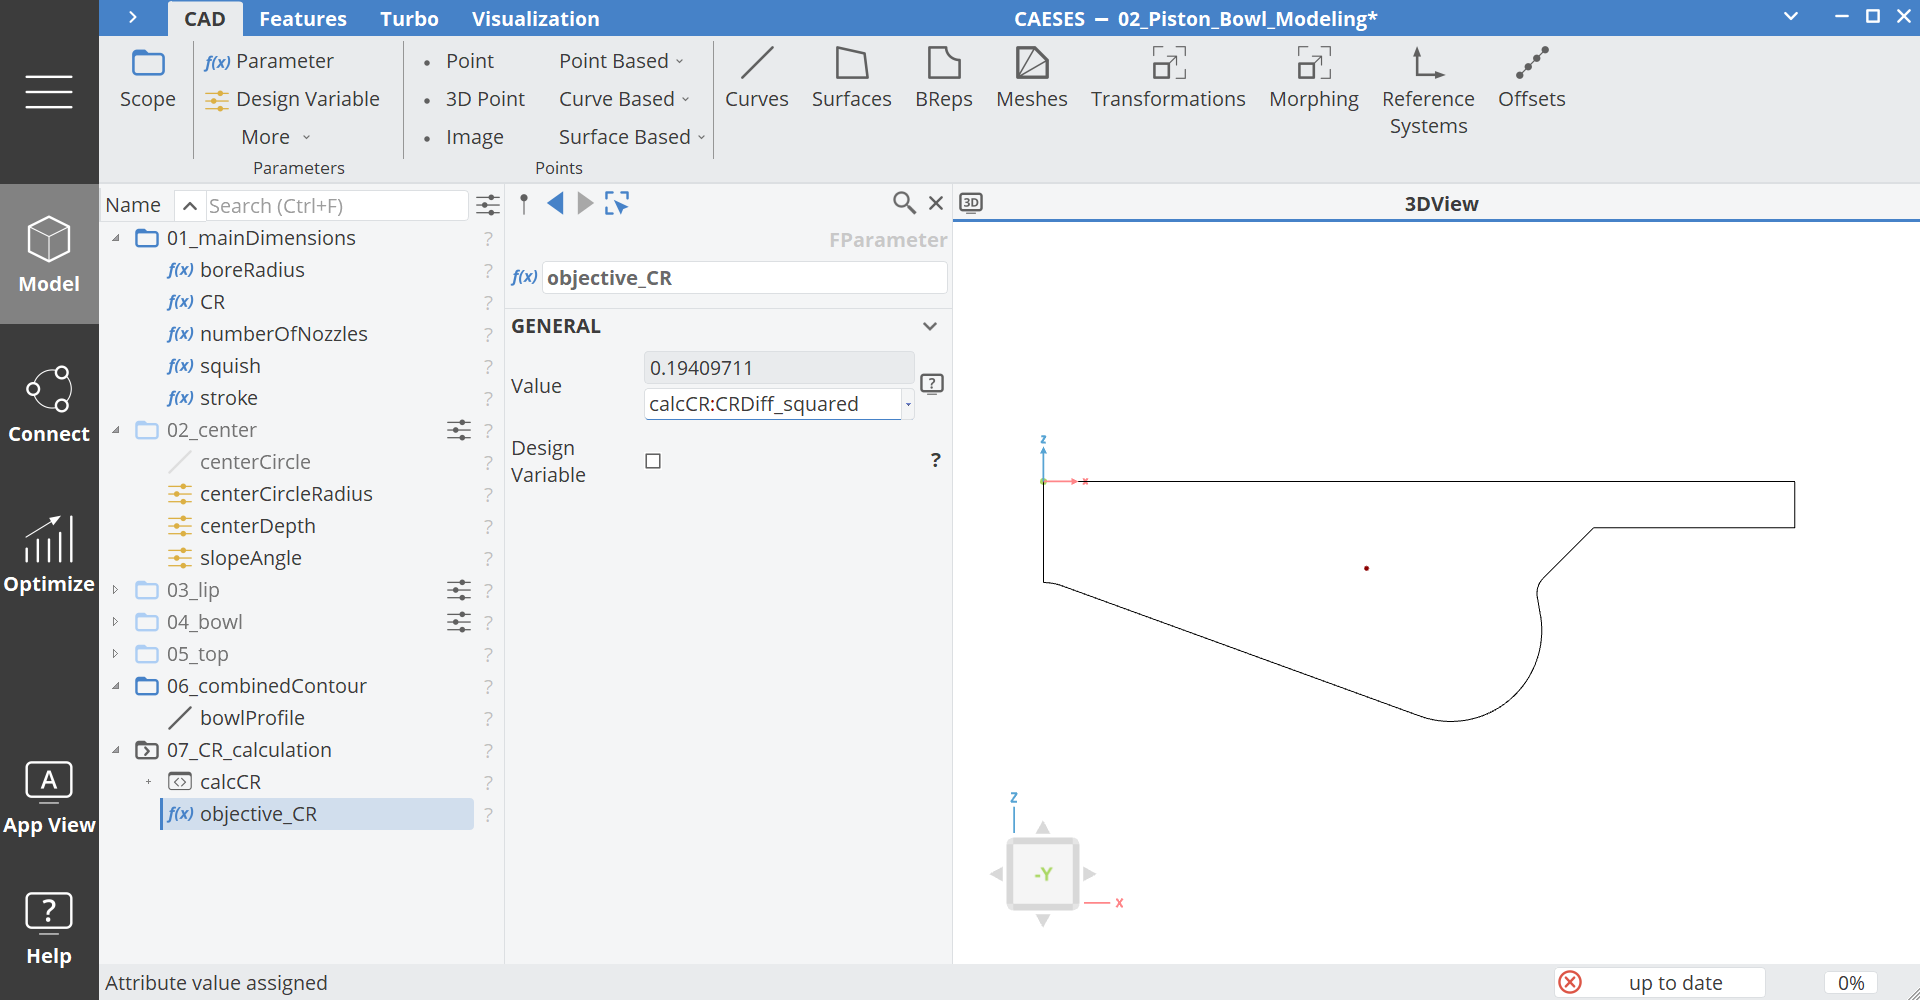Click the object tree search field
The image size is (1920, 1000).
click(x=336, y=206)
